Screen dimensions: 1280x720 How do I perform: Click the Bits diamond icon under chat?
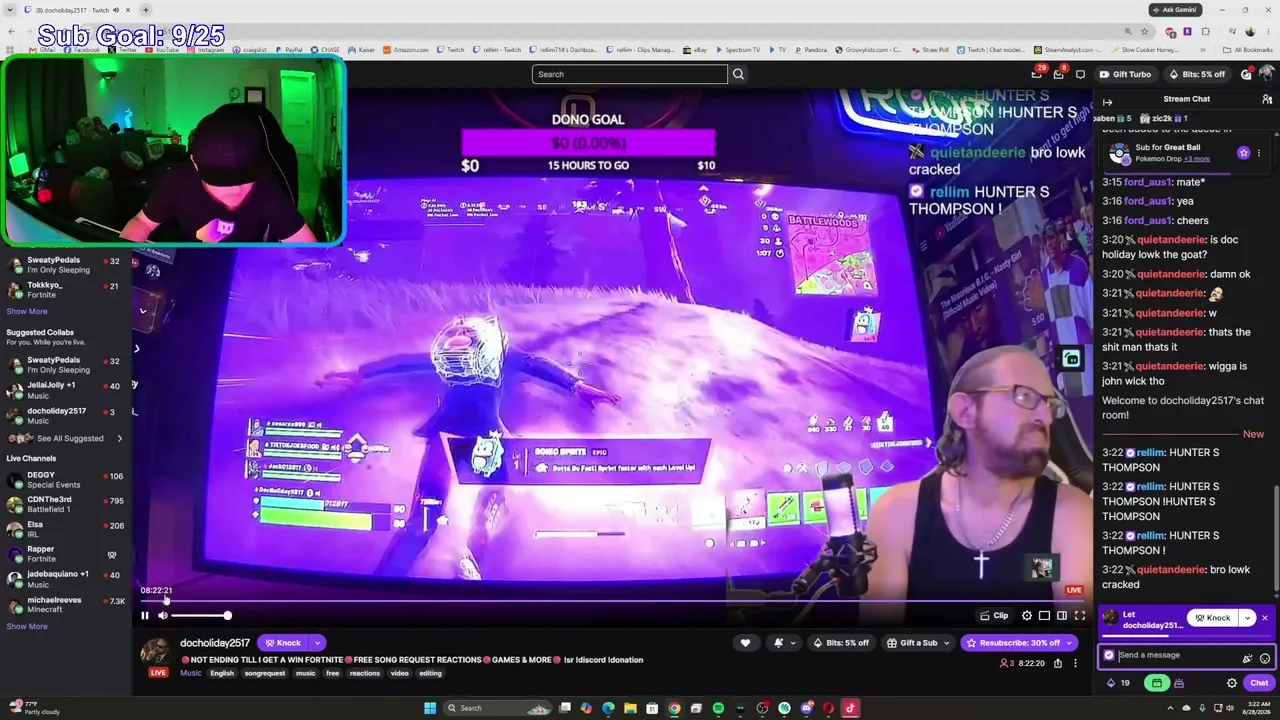(x=1110, y=683)
